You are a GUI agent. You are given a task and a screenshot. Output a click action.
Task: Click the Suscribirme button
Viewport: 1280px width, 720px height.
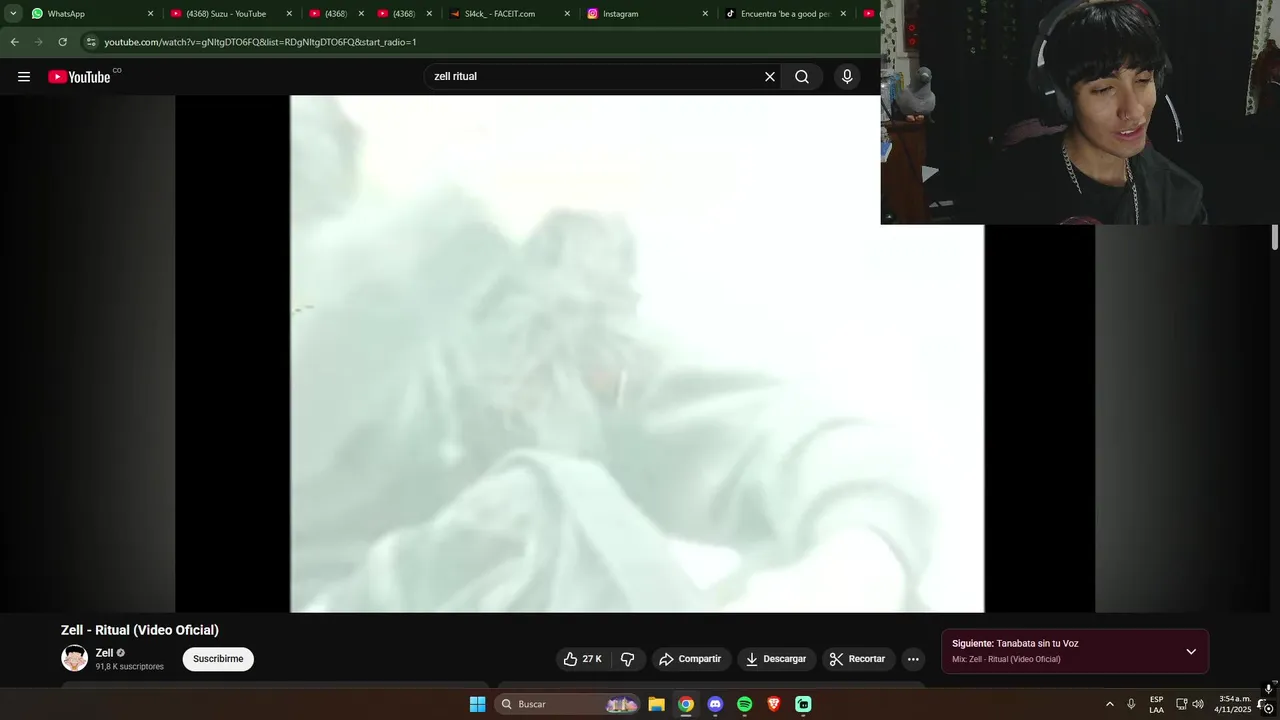[x=218, y=659]
